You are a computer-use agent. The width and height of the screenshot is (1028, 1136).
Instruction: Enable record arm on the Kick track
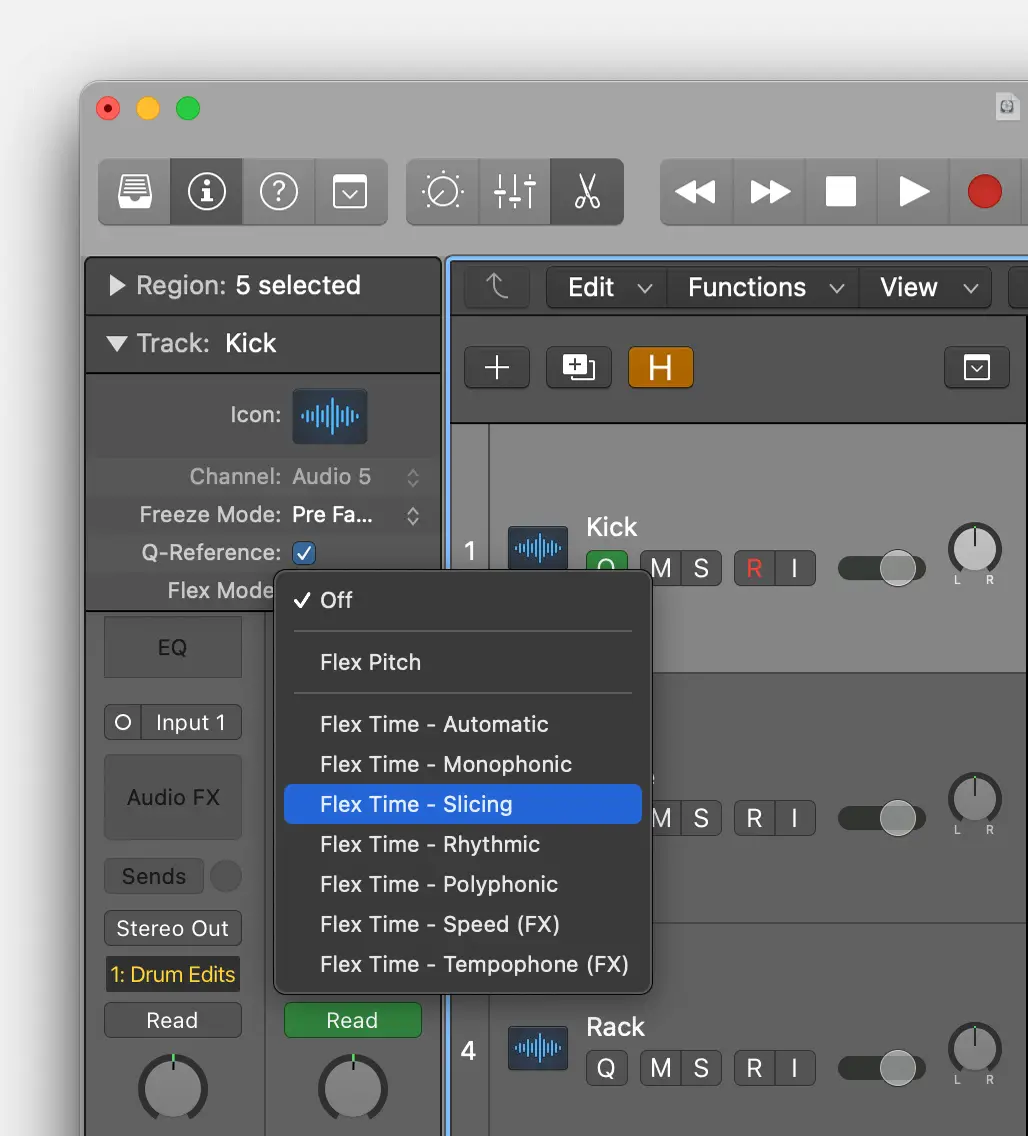pyautogui.click(x=753, y=568)
